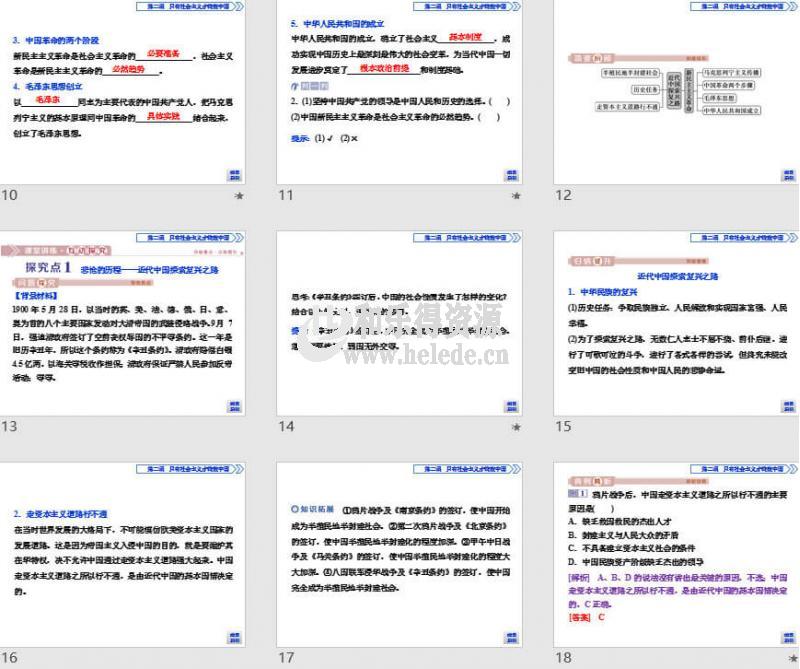Image resolution: width=800 pixels, height=669 pixels.
Task: Click the animation star under slide 10
Action: point(239,195)
